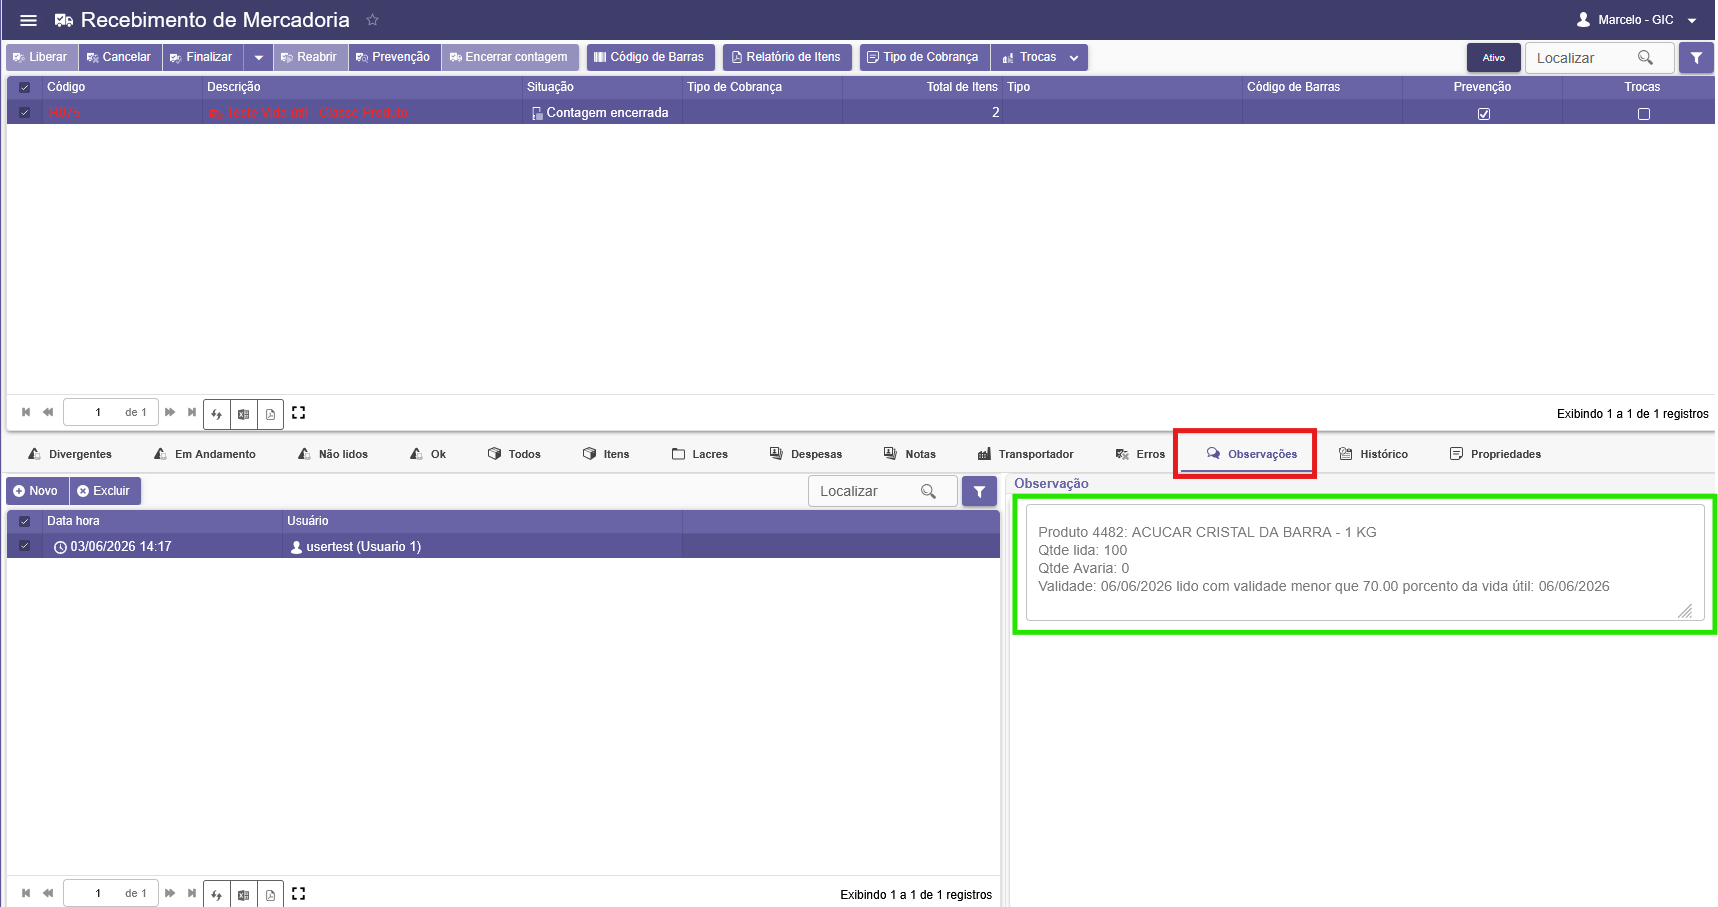This screenshot has width=1718, height=907.
Task: Toggle select-all checkbox in observations grid header
Action: pyautogui.click(x=25, y=521)
